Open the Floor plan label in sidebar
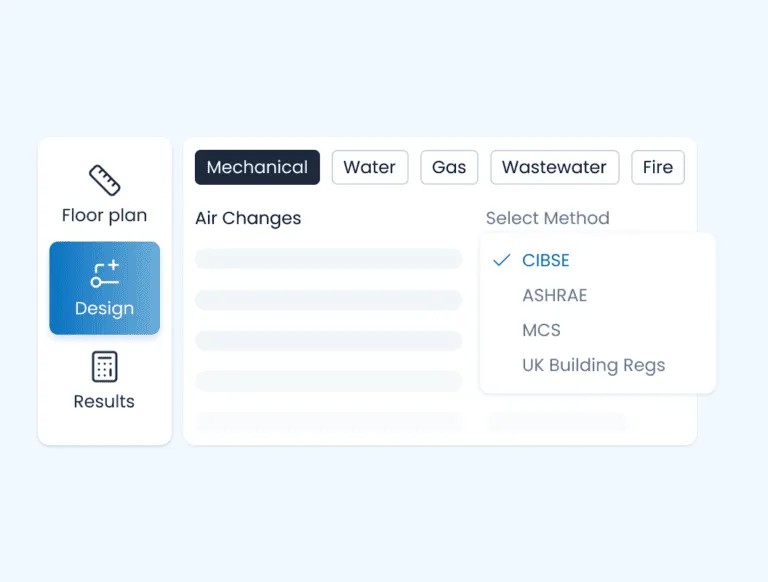The image size is (768, 582). (x=104, y=215)
